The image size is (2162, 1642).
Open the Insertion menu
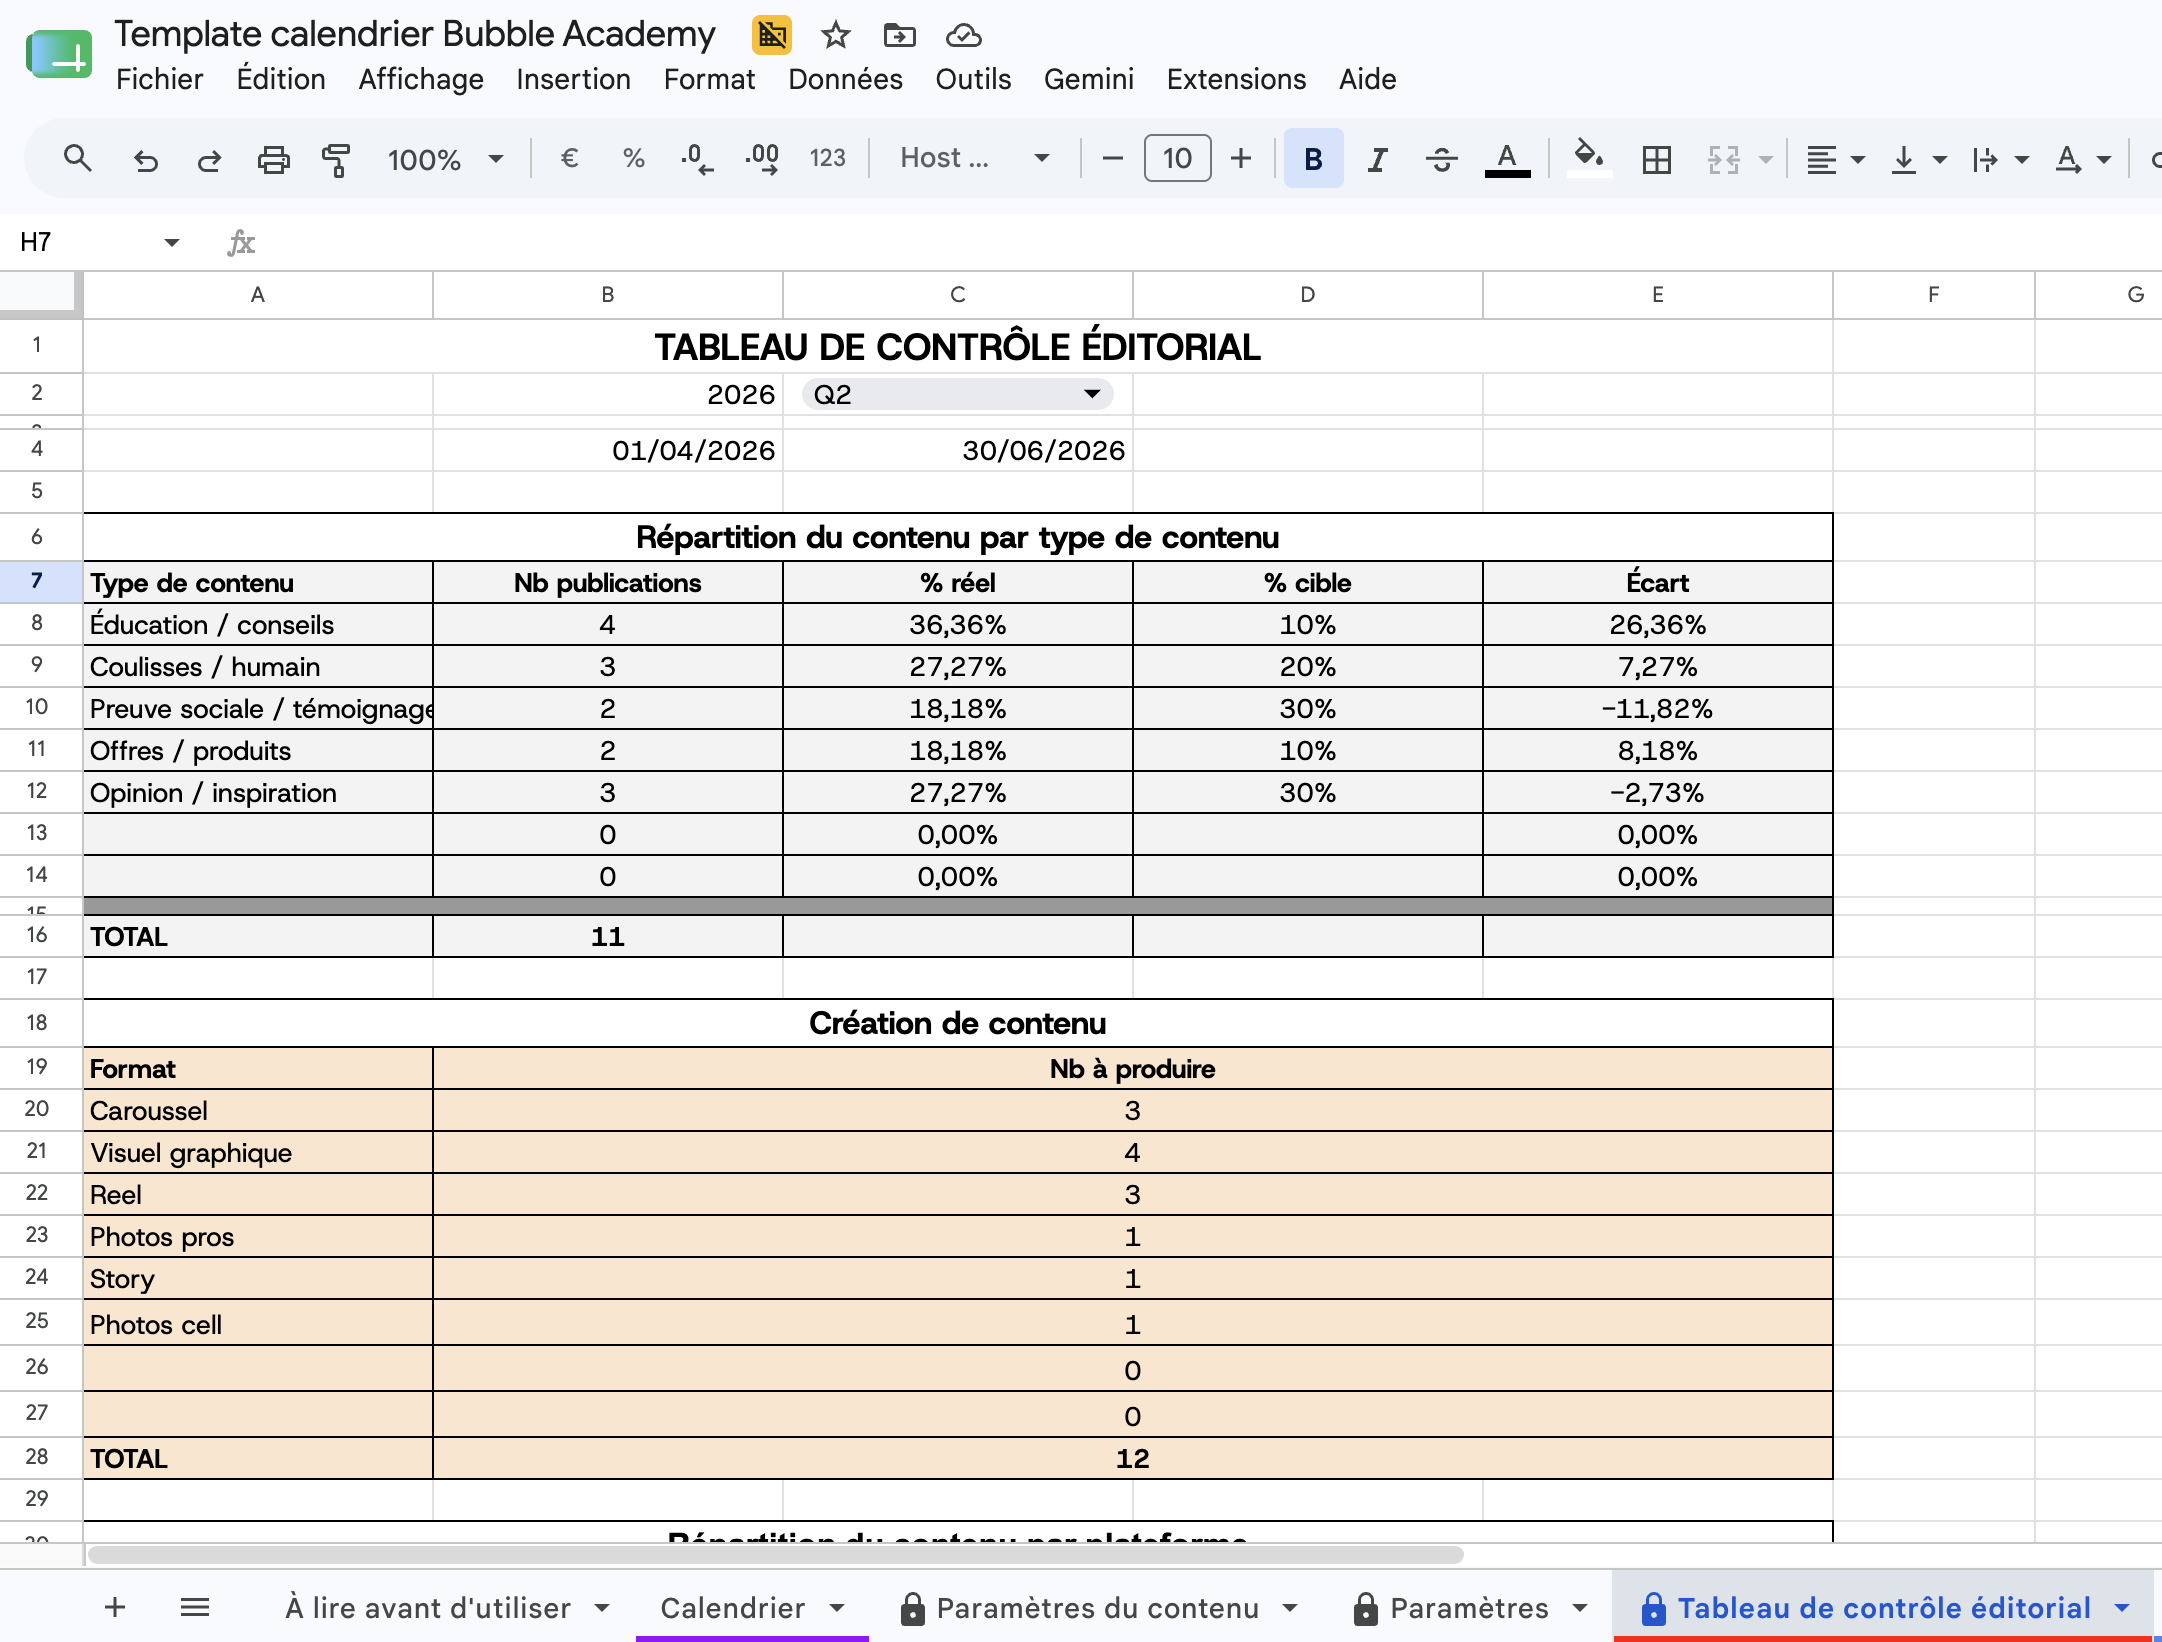(573, 79)
